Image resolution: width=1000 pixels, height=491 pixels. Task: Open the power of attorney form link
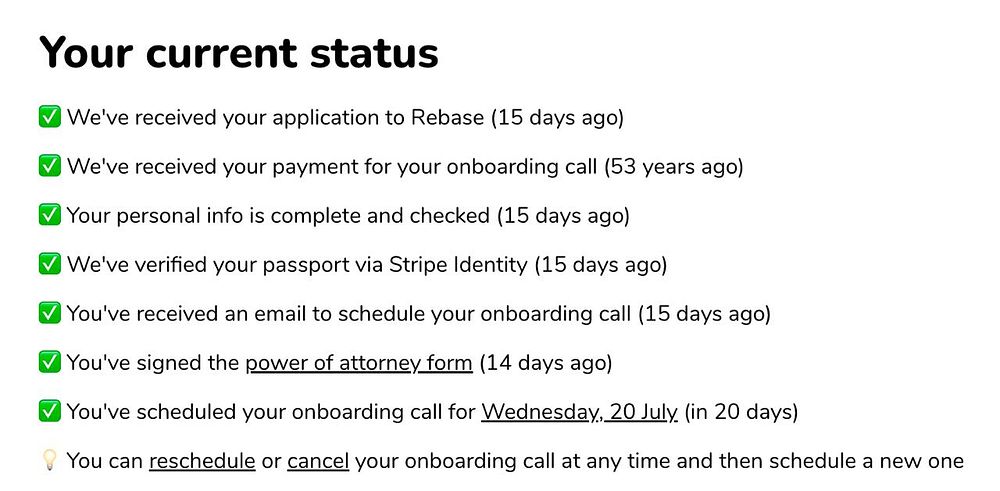[358, 363]
